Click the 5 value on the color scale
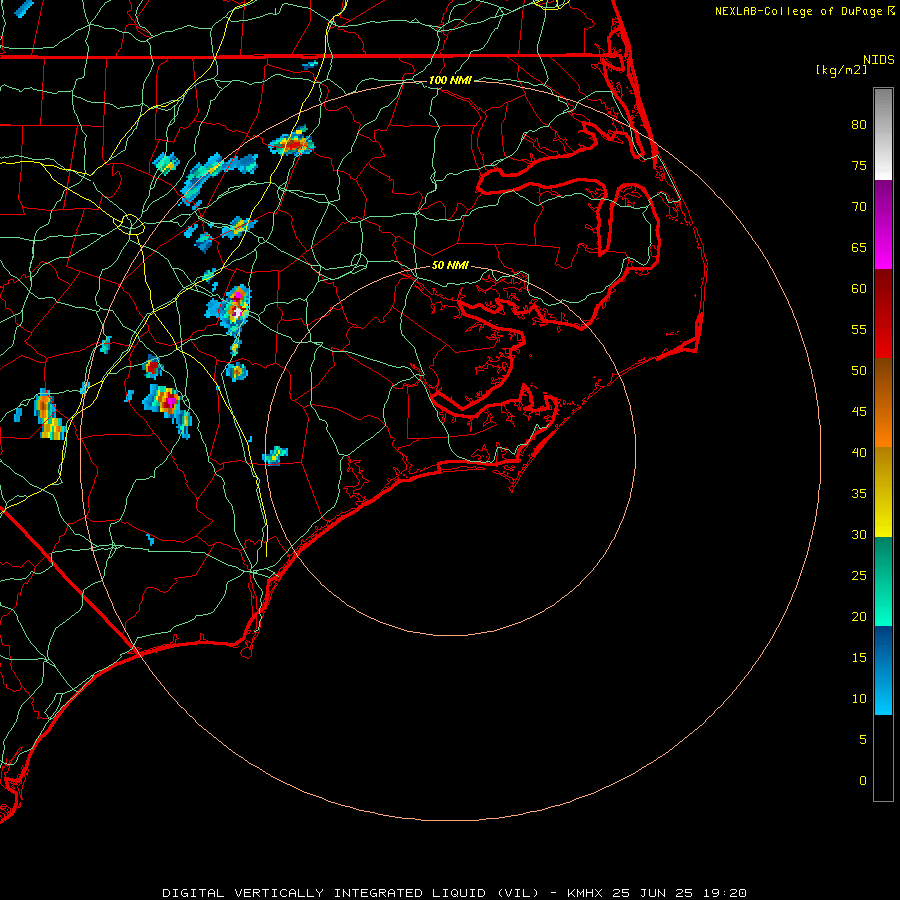 pos(863,739)
